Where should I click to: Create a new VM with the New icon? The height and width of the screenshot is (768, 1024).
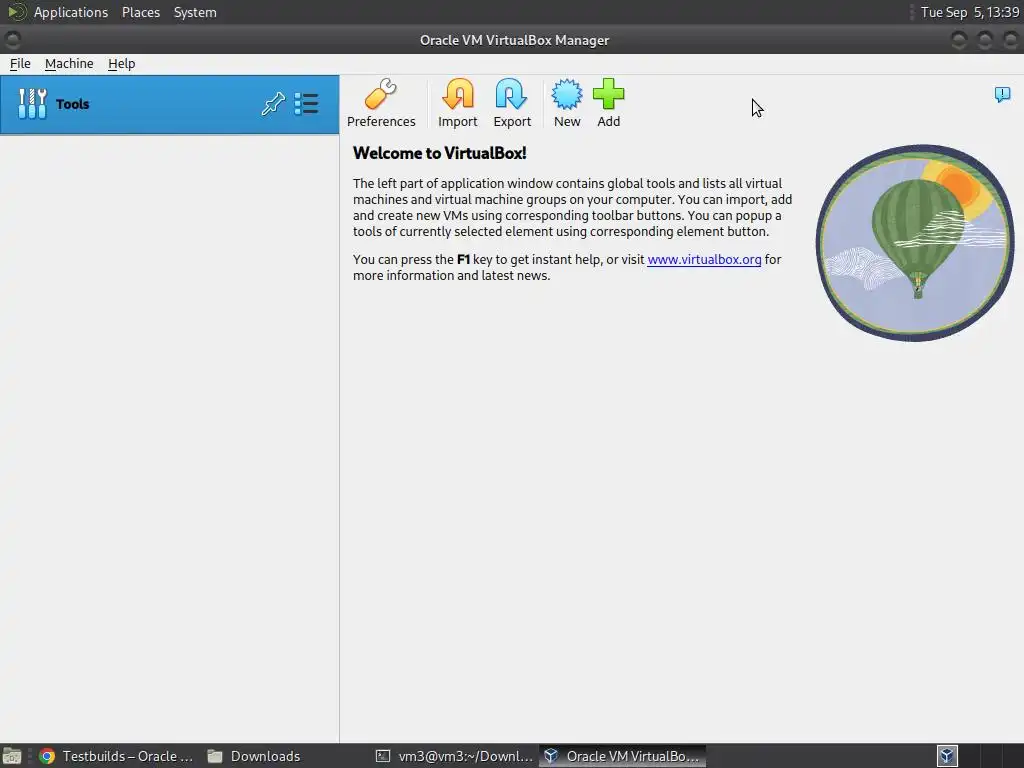567,103
